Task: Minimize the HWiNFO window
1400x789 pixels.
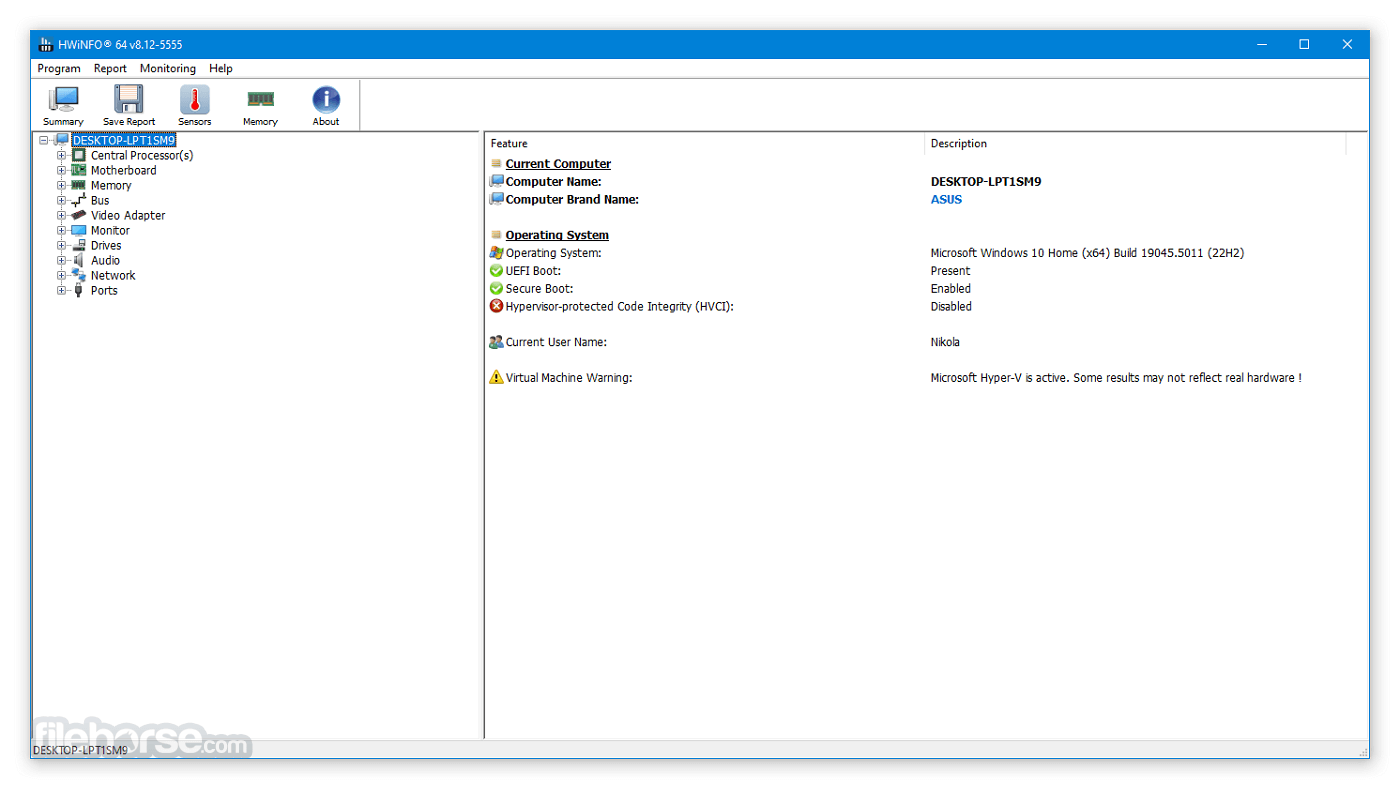Action: (1260, 44)
